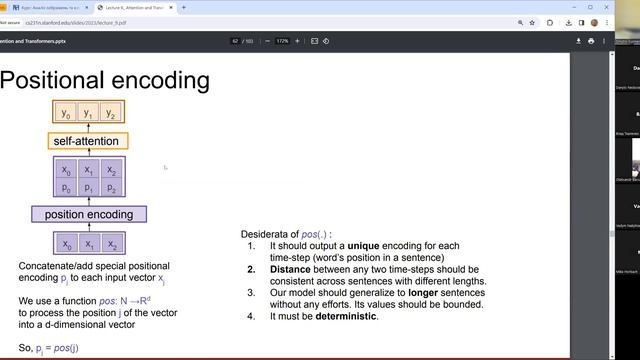Open browser zoom magnifier icon

coord(520,23)
